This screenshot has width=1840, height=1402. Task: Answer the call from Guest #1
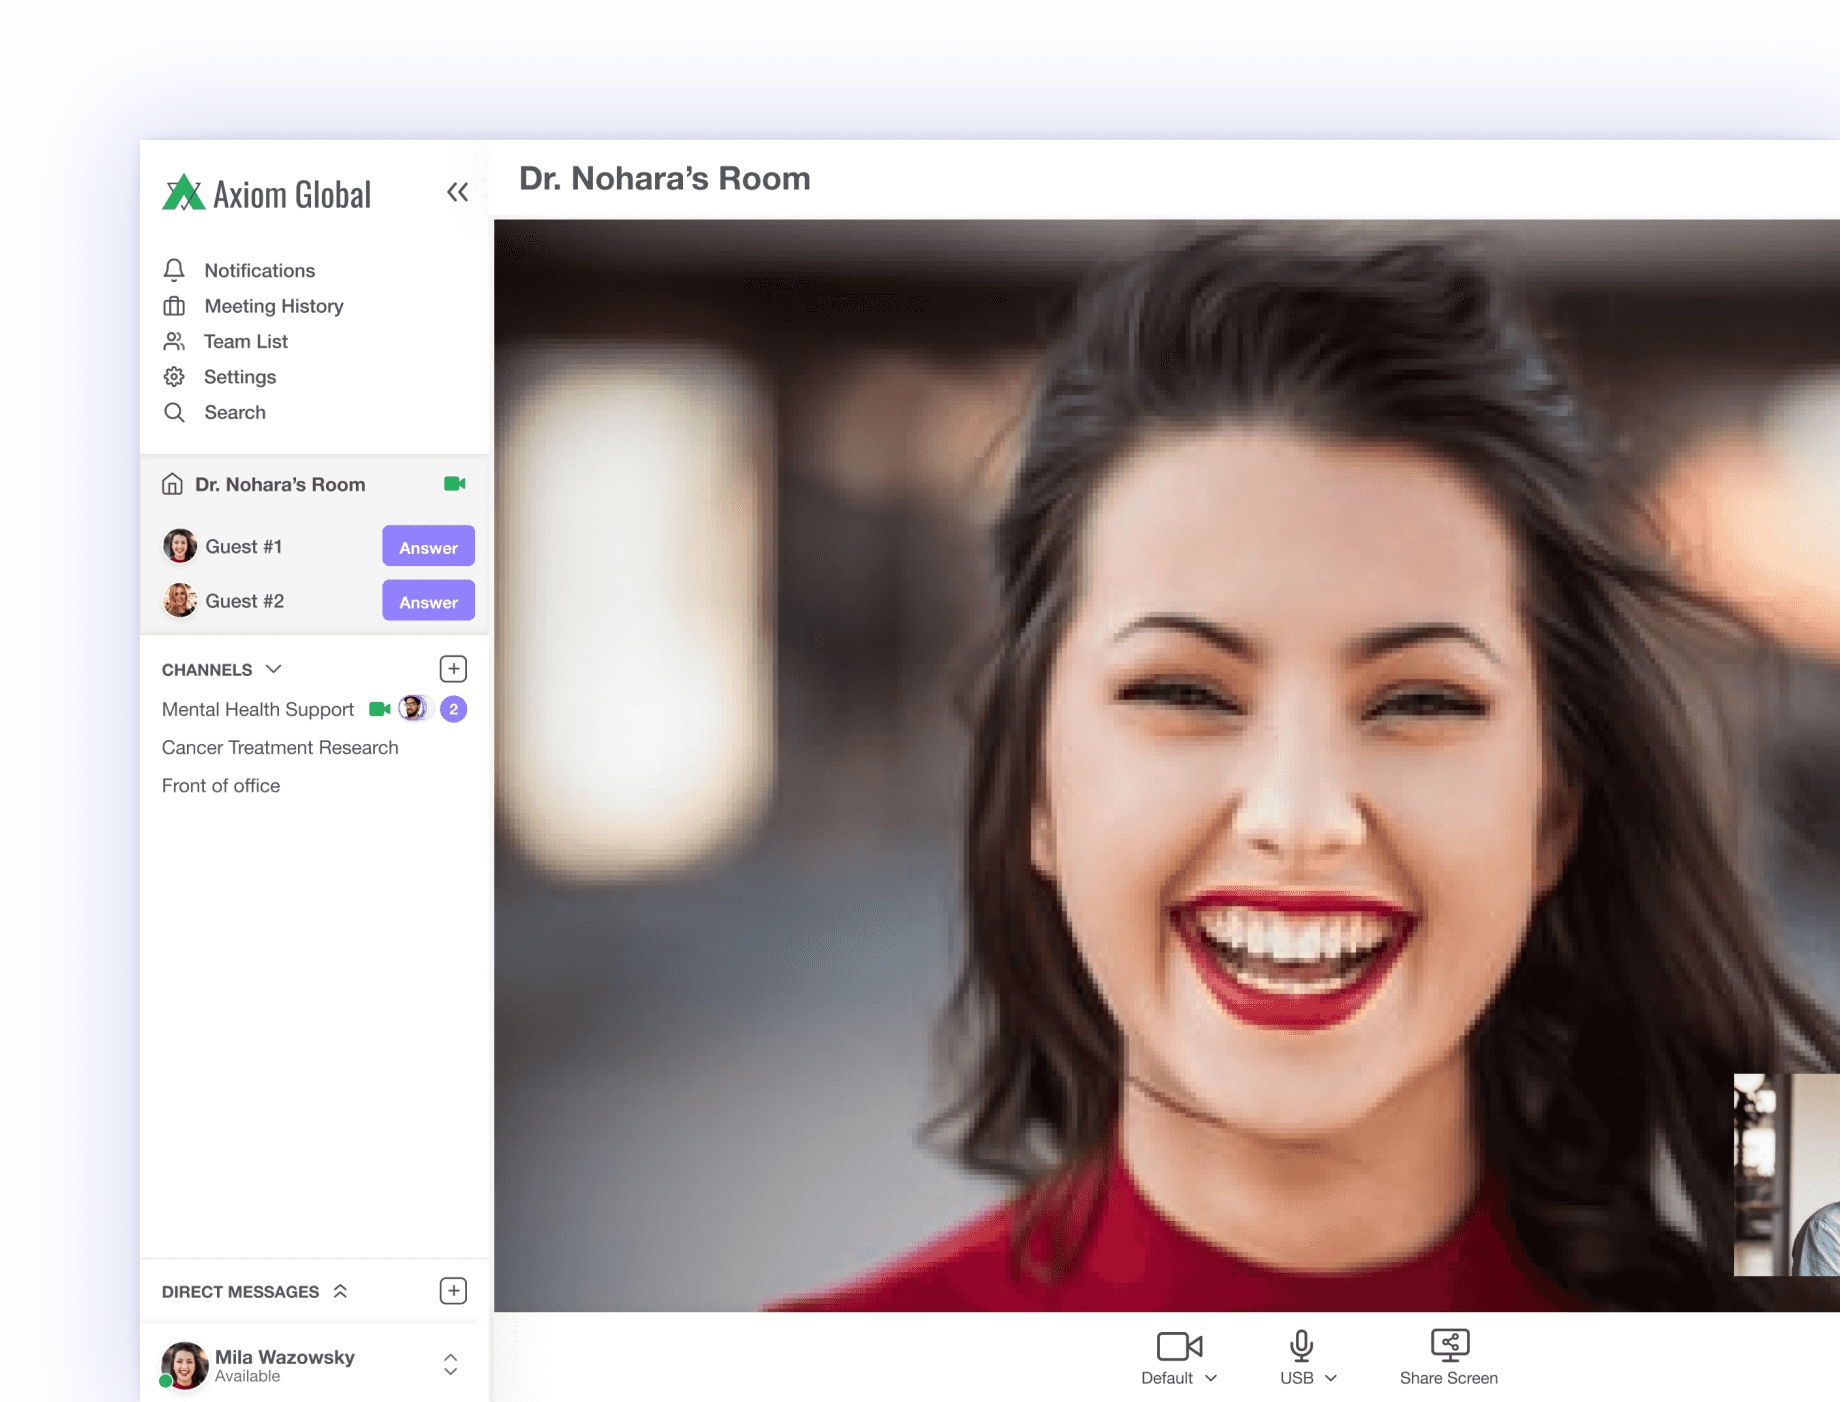(x=428, y=546)
